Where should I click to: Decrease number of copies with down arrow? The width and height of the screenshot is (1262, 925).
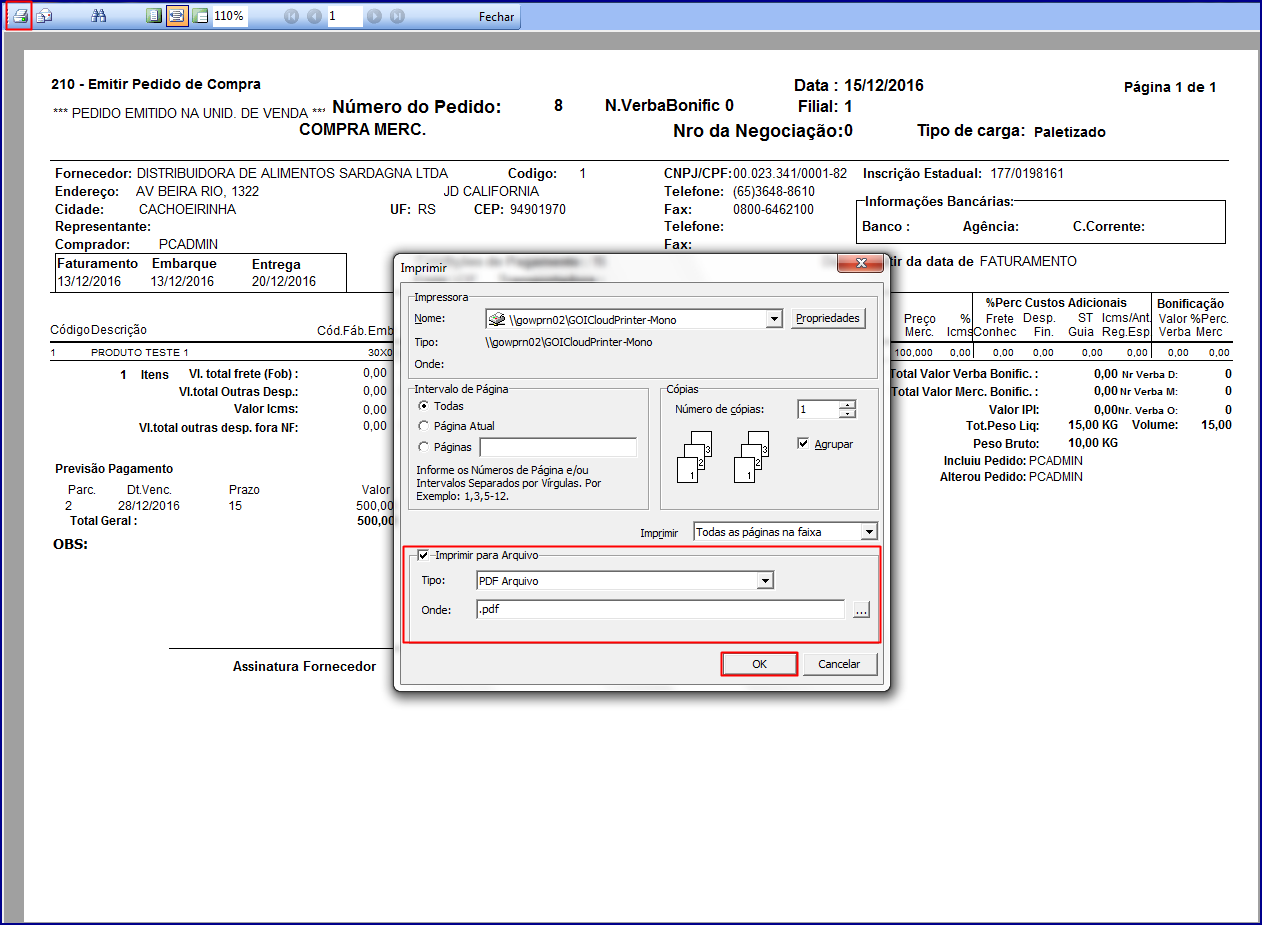(848, 414)
